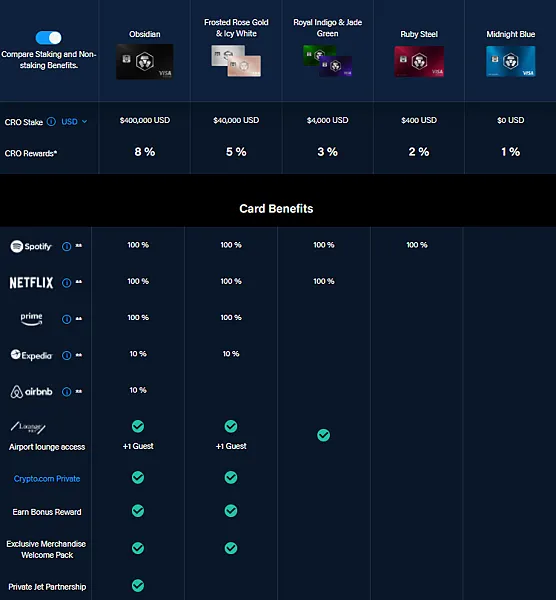The image size is (556, 600).
Task: Open the Crypto.com Private link
Action: [x=47, y=479]
